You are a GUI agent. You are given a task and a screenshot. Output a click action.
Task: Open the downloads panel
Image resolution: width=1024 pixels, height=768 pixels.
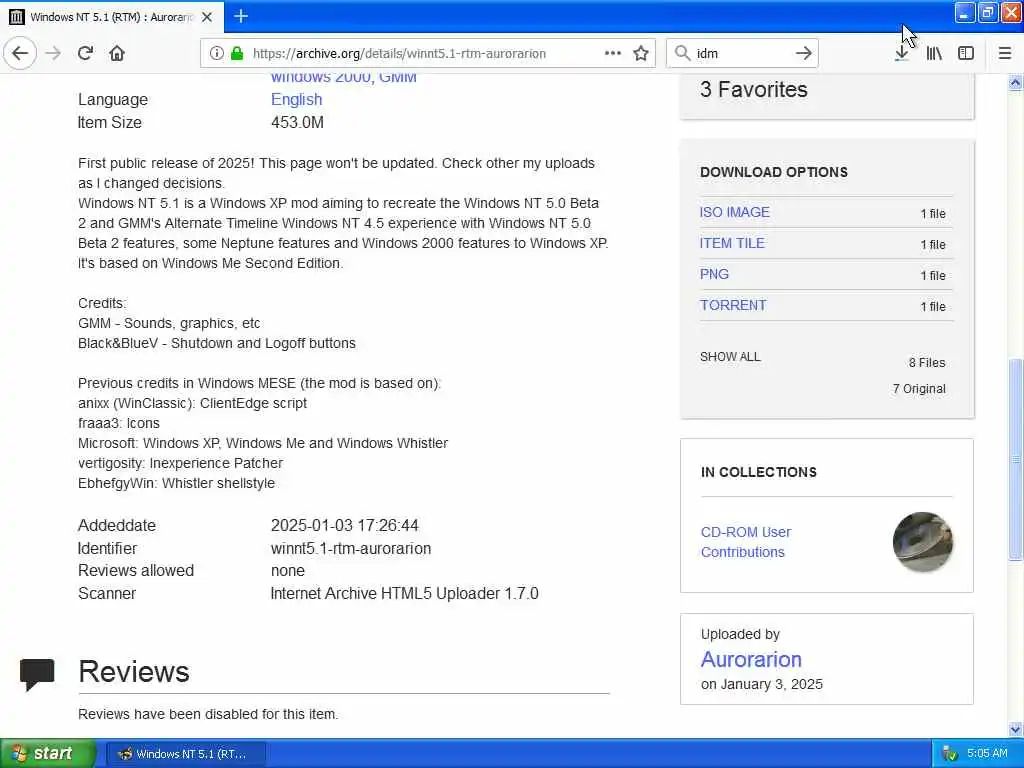[x=901, y=53]
